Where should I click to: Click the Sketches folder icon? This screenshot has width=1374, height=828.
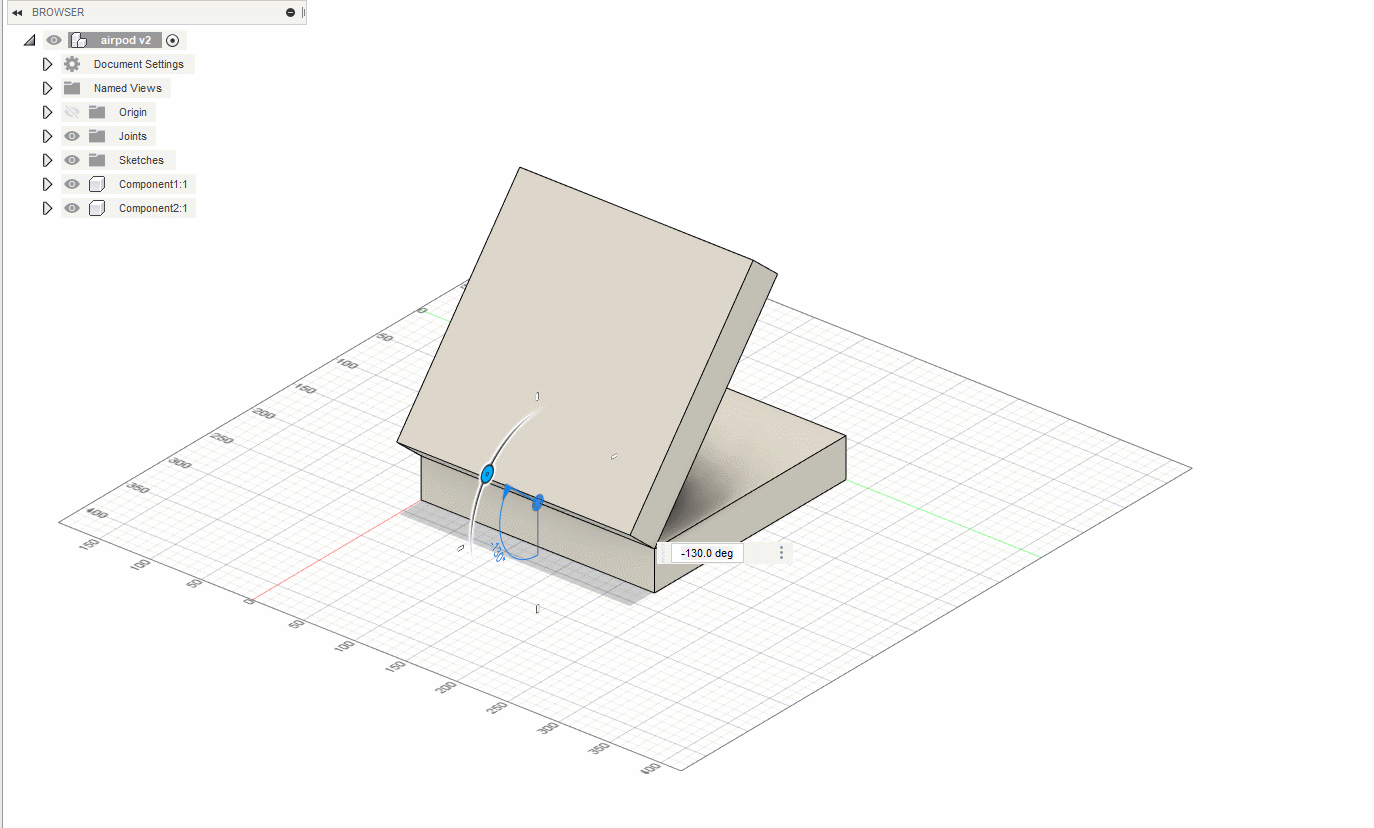pos(96,159)
